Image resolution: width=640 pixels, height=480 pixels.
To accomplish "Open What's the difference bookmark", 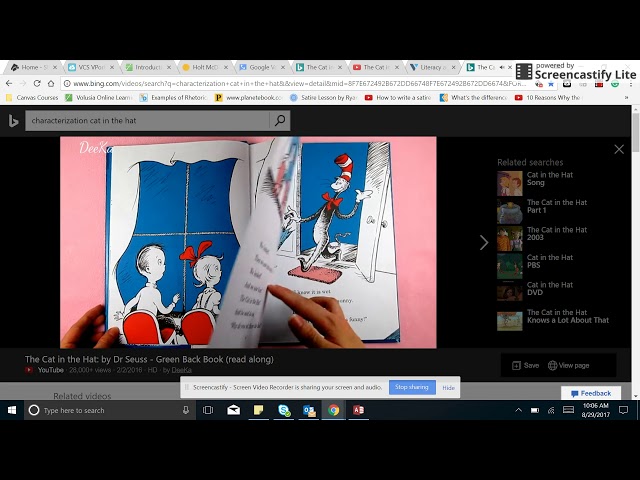I will pos(473,98).
